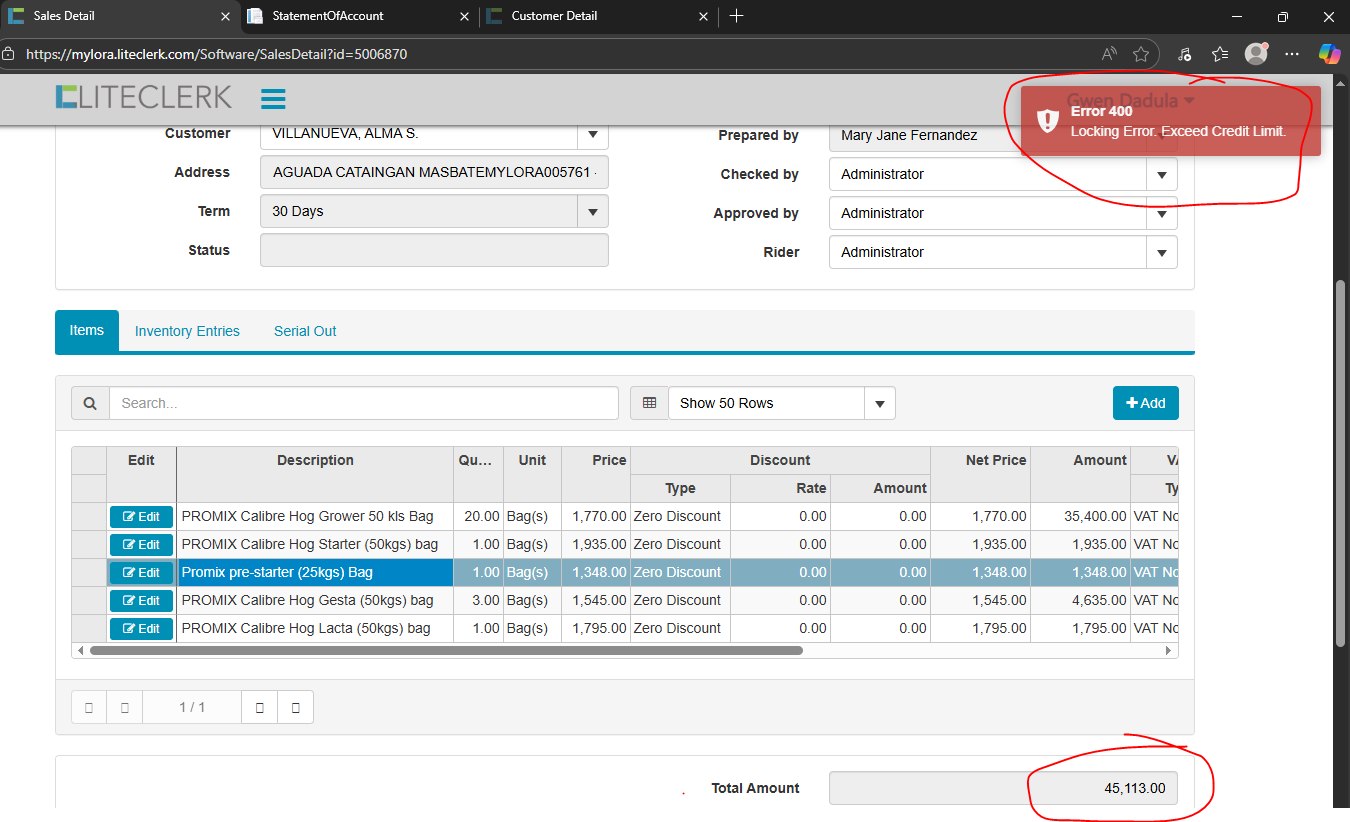Image resolution: width=1350 pixels, height=822 pixels.
Task: Click the Read Aloud icon in address bar
Action: (x=1109, y=54)
